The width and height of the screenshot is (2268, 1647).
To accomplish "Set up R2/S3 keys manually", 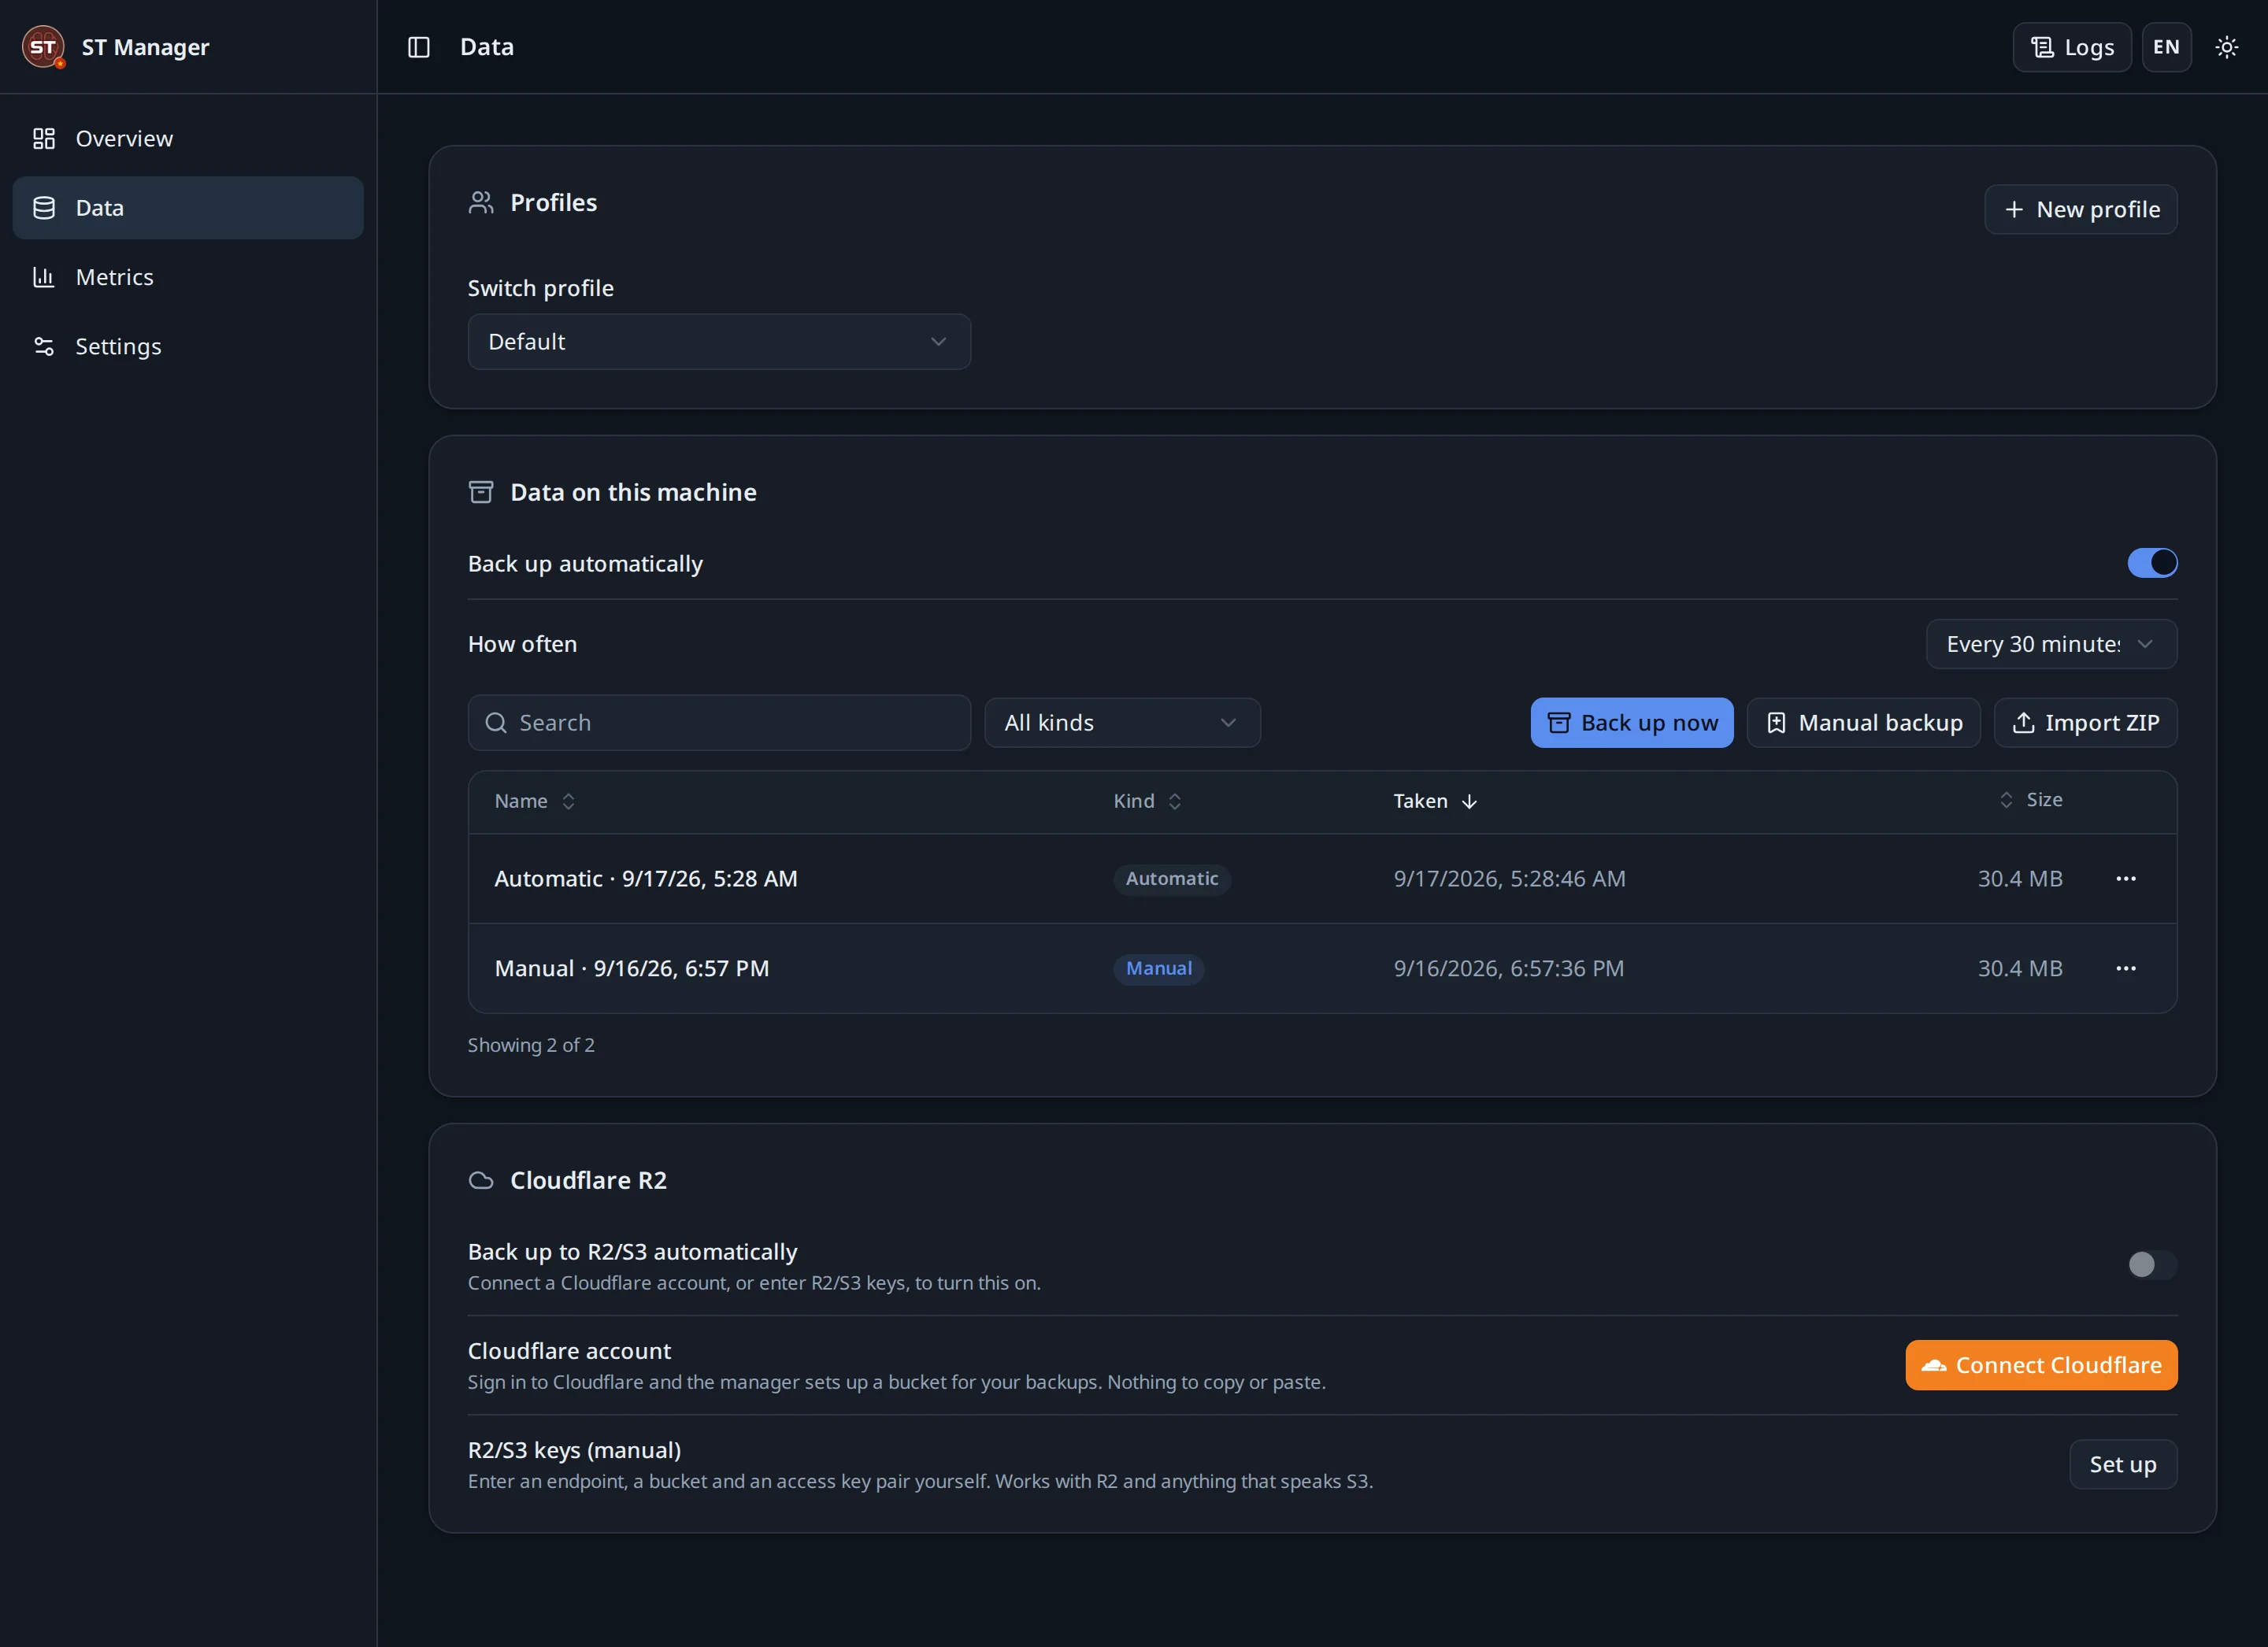I will pyautogui.click(x=2123, y=1465).
